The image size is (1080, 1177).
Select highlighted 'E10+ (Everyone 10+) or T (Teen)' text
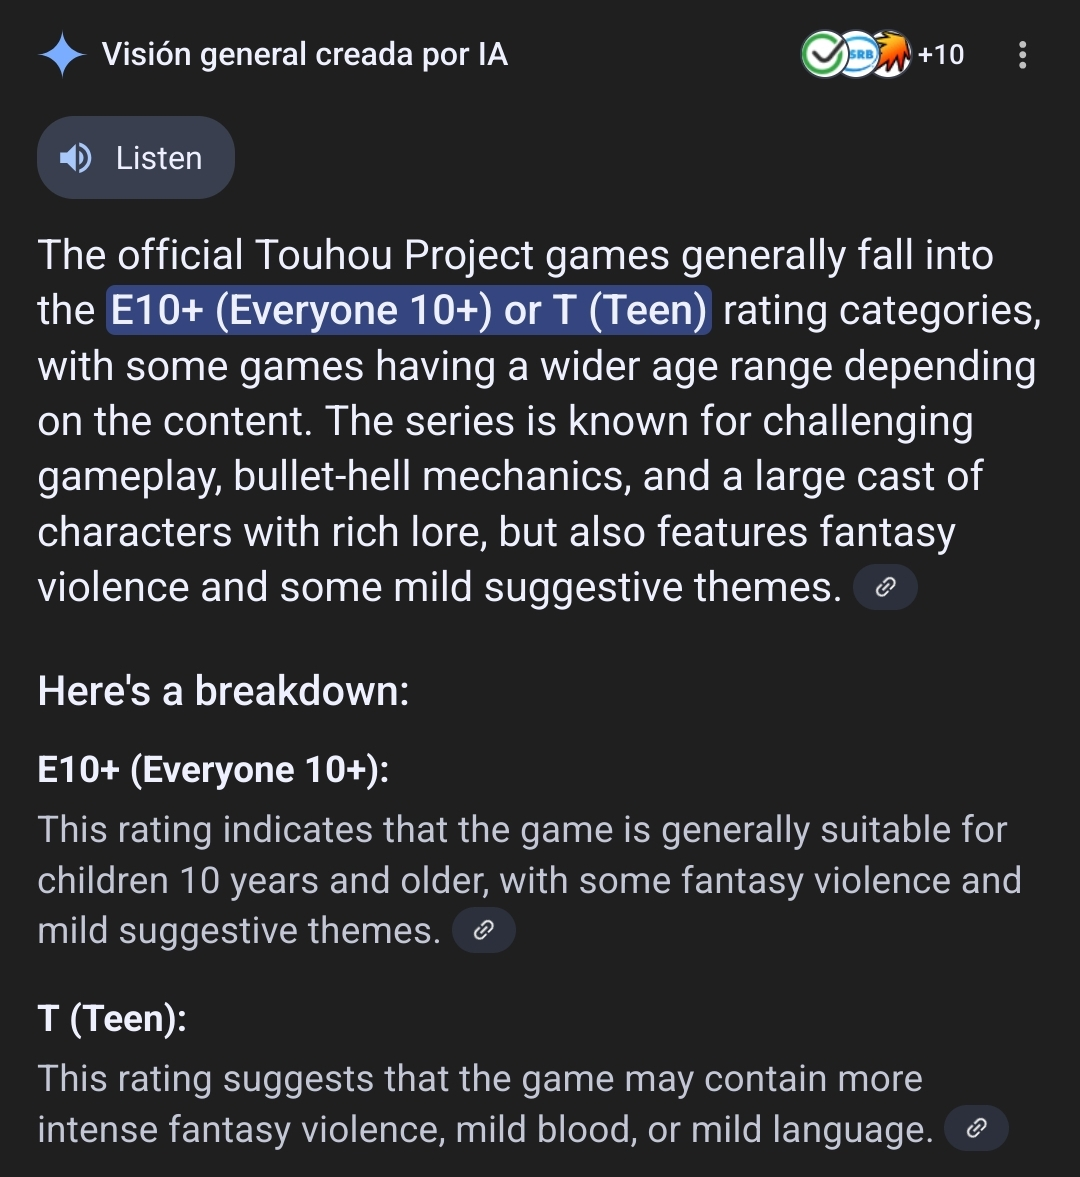point(409,310)
